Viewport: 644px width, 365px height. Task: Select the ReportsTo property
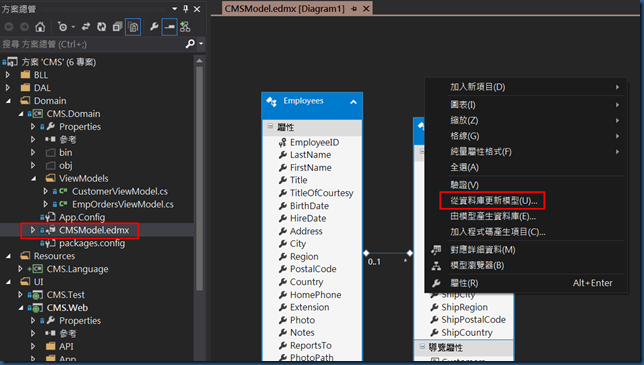[x=310, y=345]
